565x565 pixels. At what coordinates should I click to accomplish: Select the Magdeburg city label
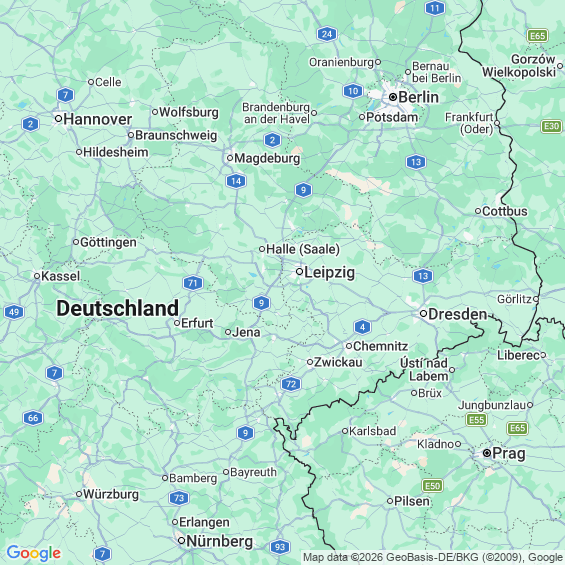pyautogui.click(x=267, y=158)
